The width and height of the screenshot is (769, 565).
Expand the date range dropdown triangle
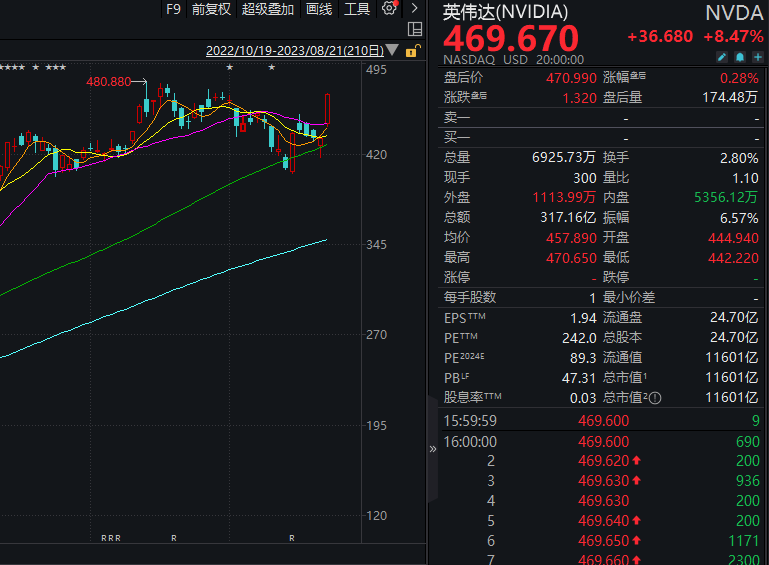click(x=392, y=50)
